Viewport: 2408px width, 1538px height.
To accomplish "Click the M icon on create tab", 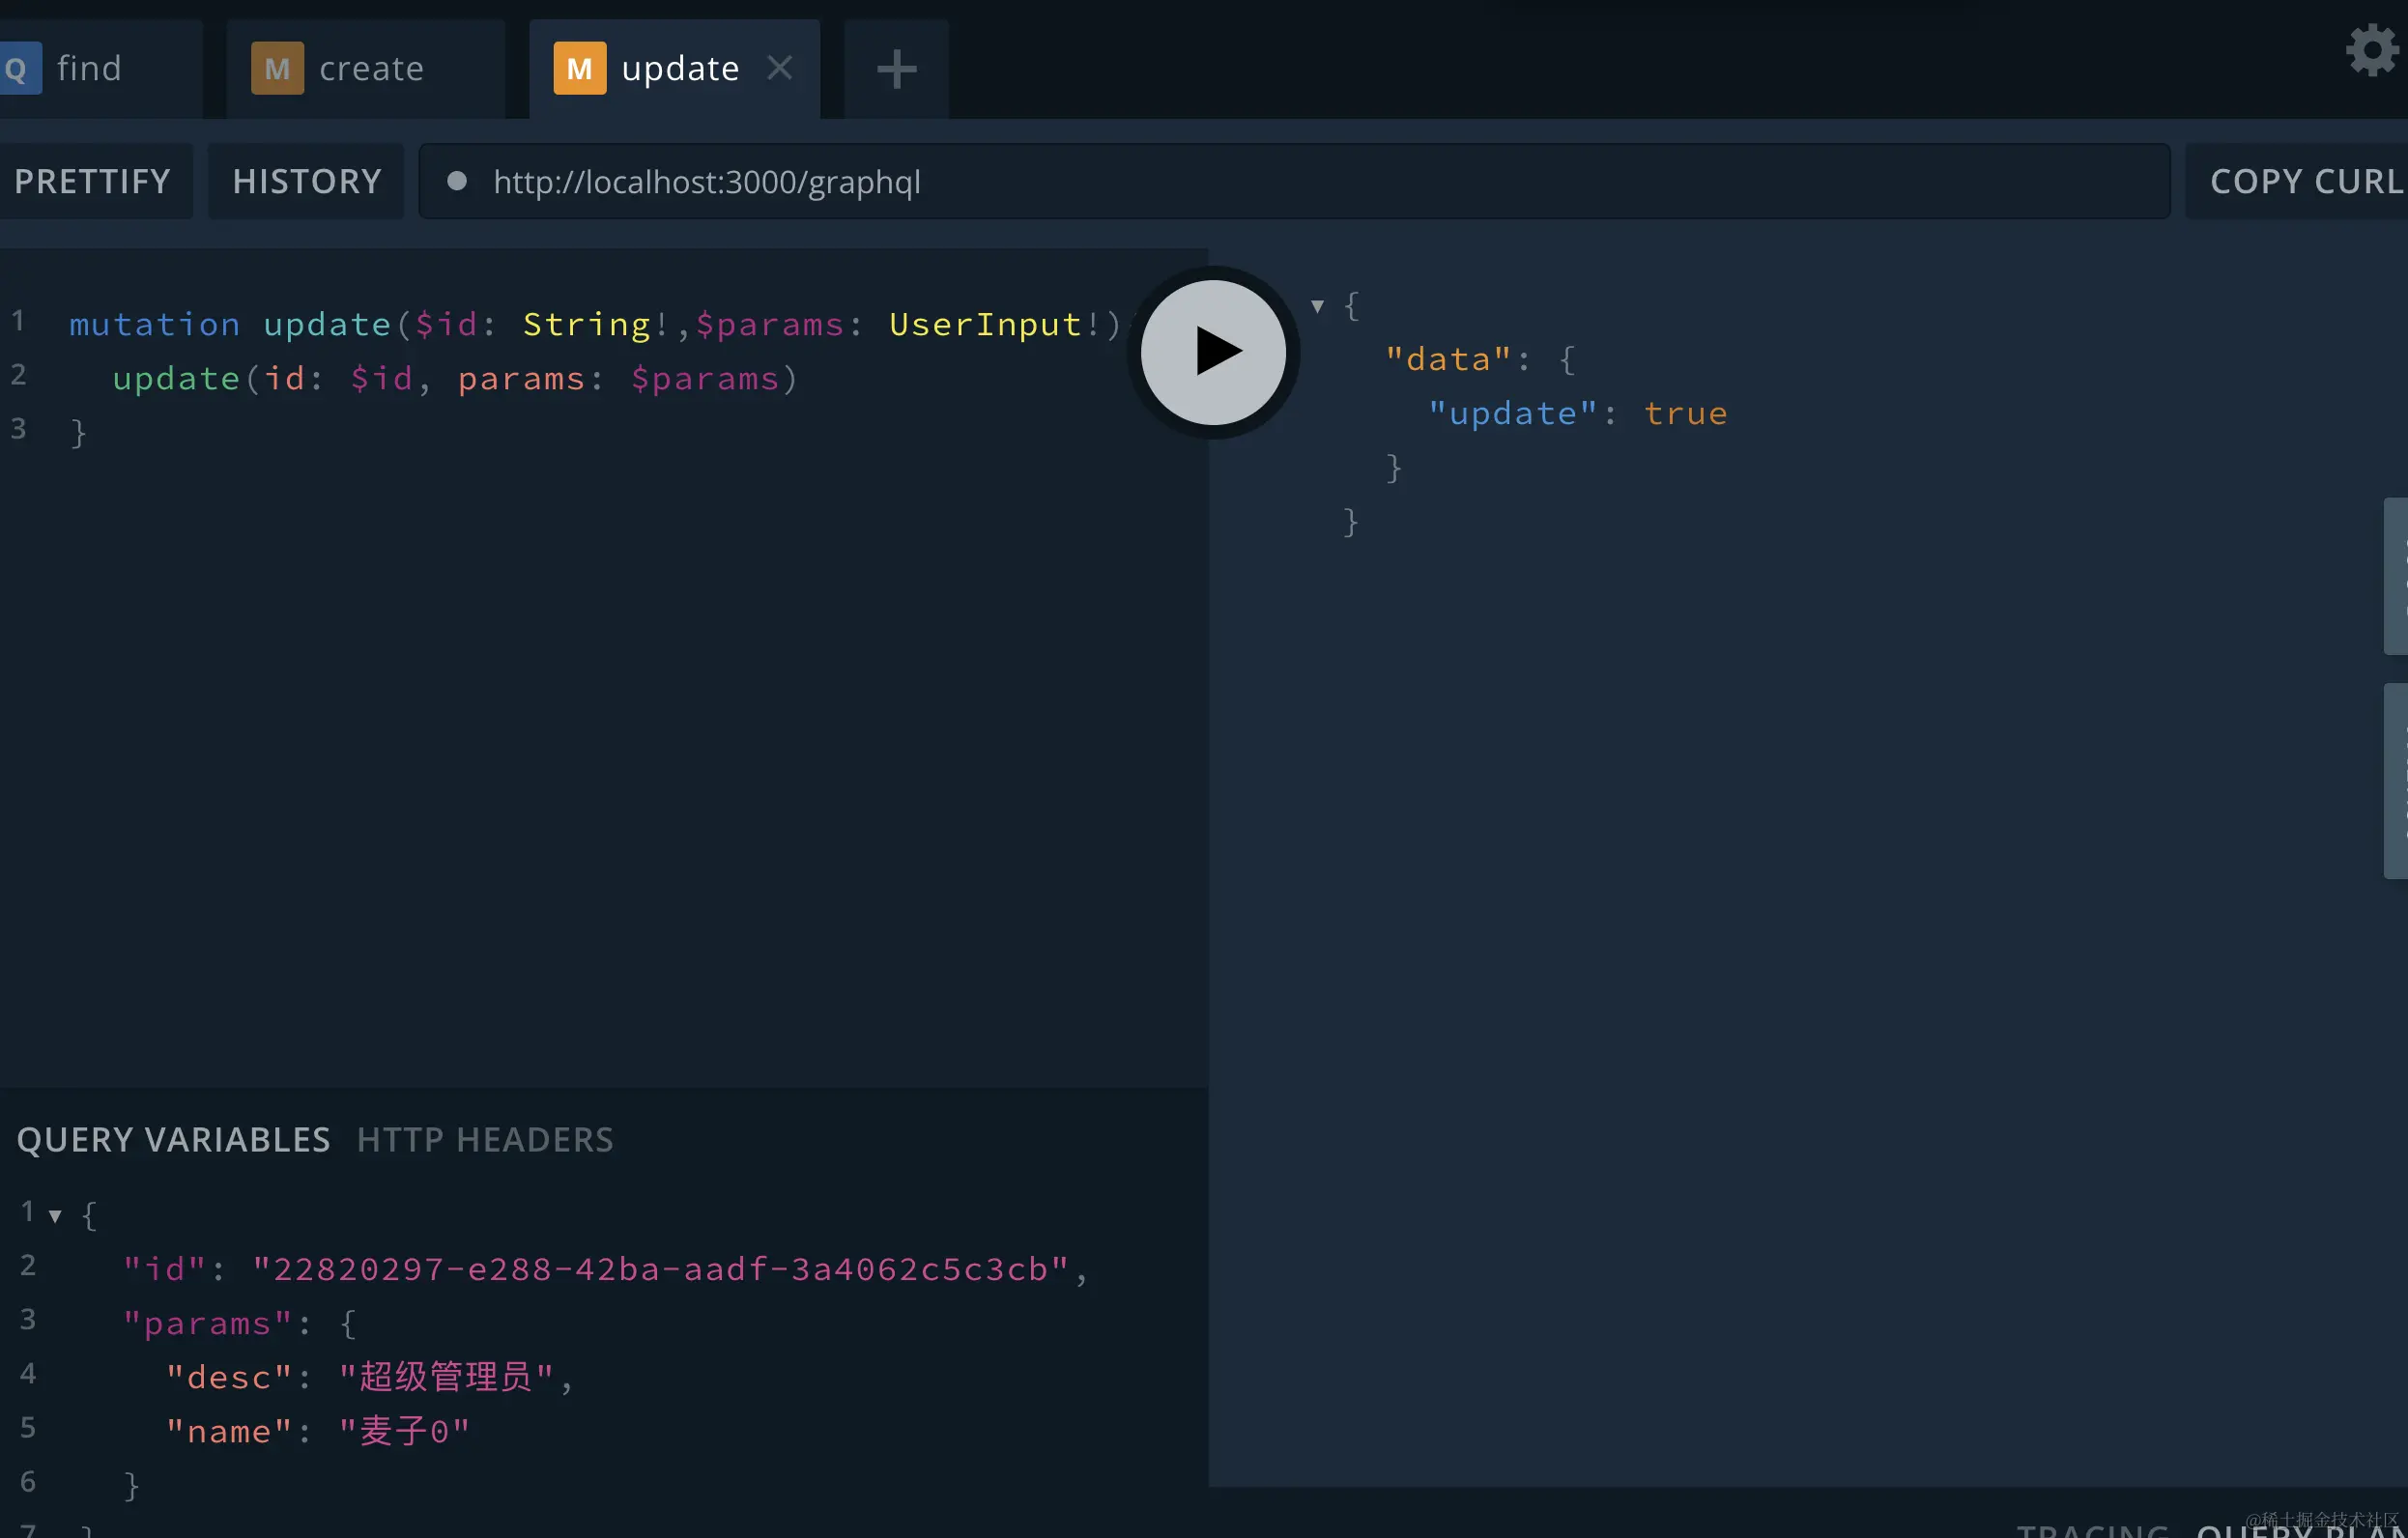I will pos(277,68).
